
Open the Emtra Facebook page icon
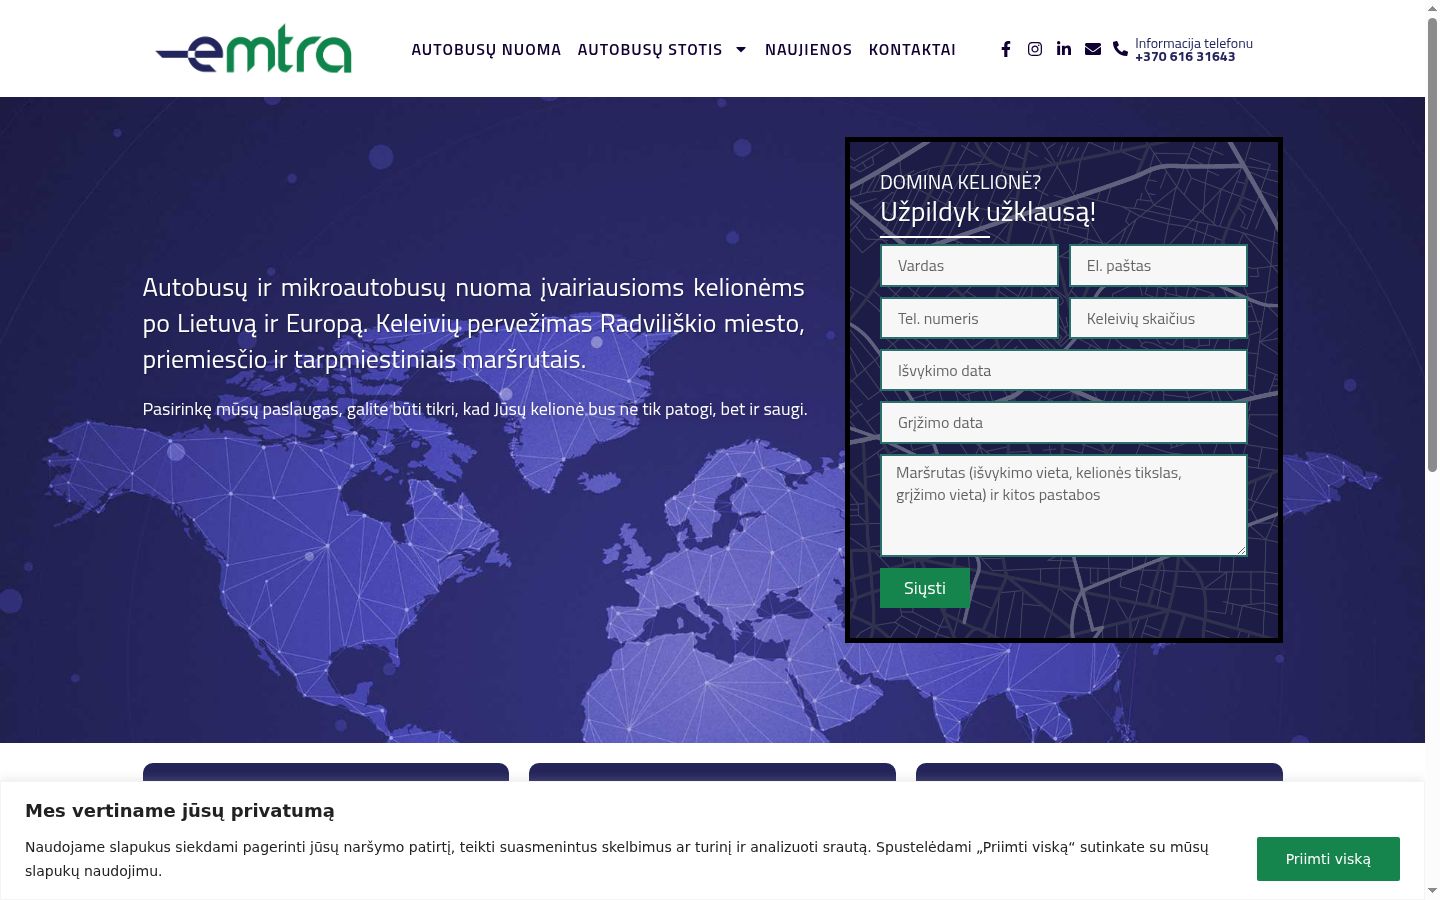click(1006, 49)
